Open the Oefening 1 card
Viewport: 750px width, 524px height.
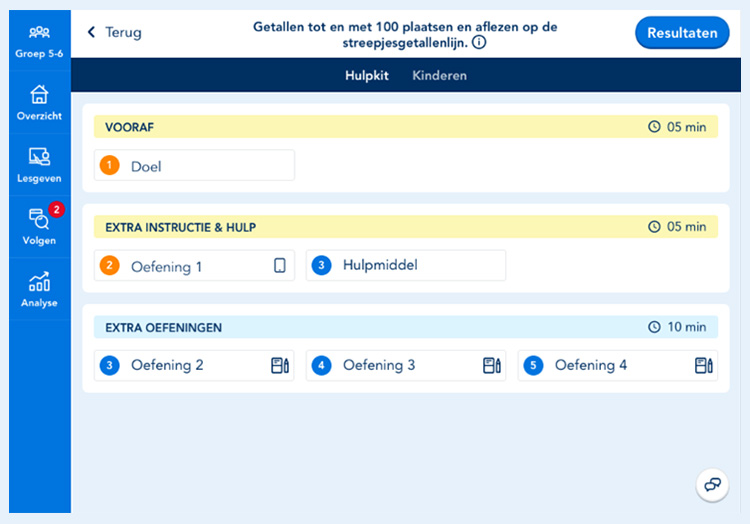pyautogui.click(x=194, y=265)
